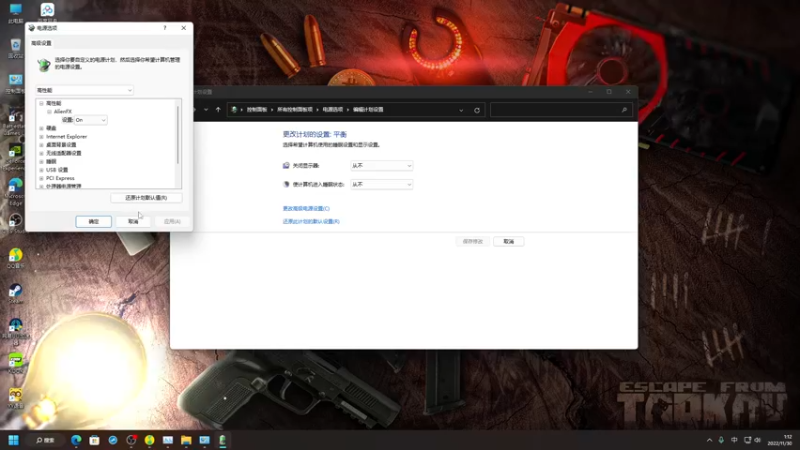Click Edit Plan Settings breadcrumb
The image size is (800, 450).
click(368, 110)
